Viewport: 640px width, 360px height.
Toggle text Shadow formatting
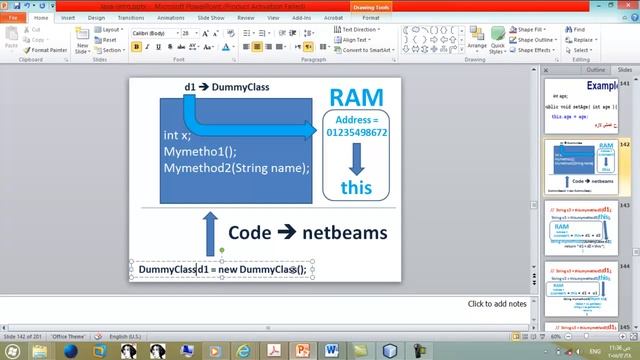[170, 47]
